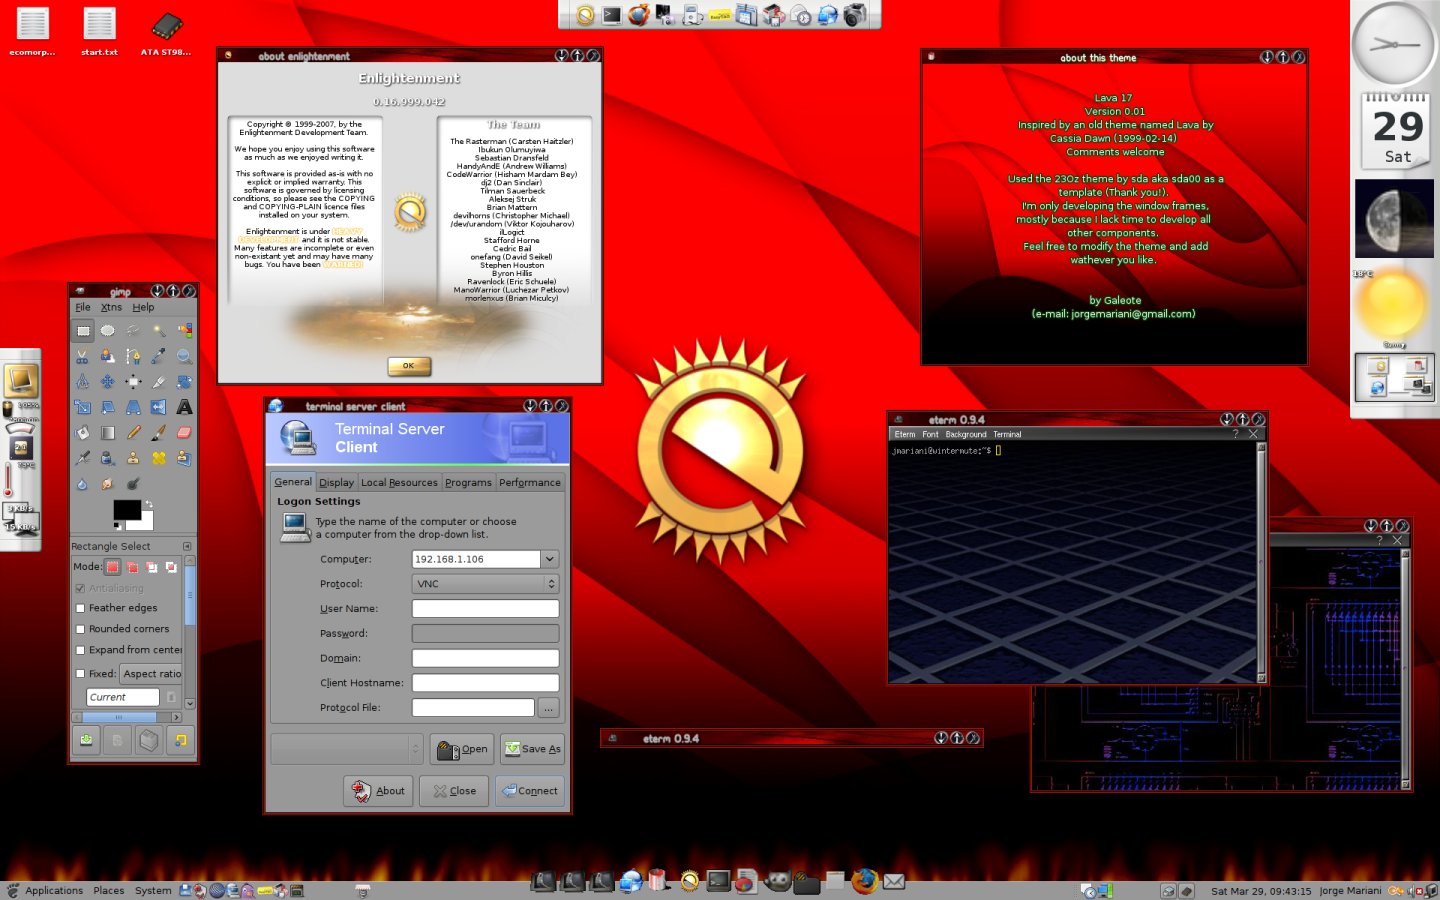Select the Eraser tool in GIMP
This screenshot has height=900, width=1440.
click(184, 433)
